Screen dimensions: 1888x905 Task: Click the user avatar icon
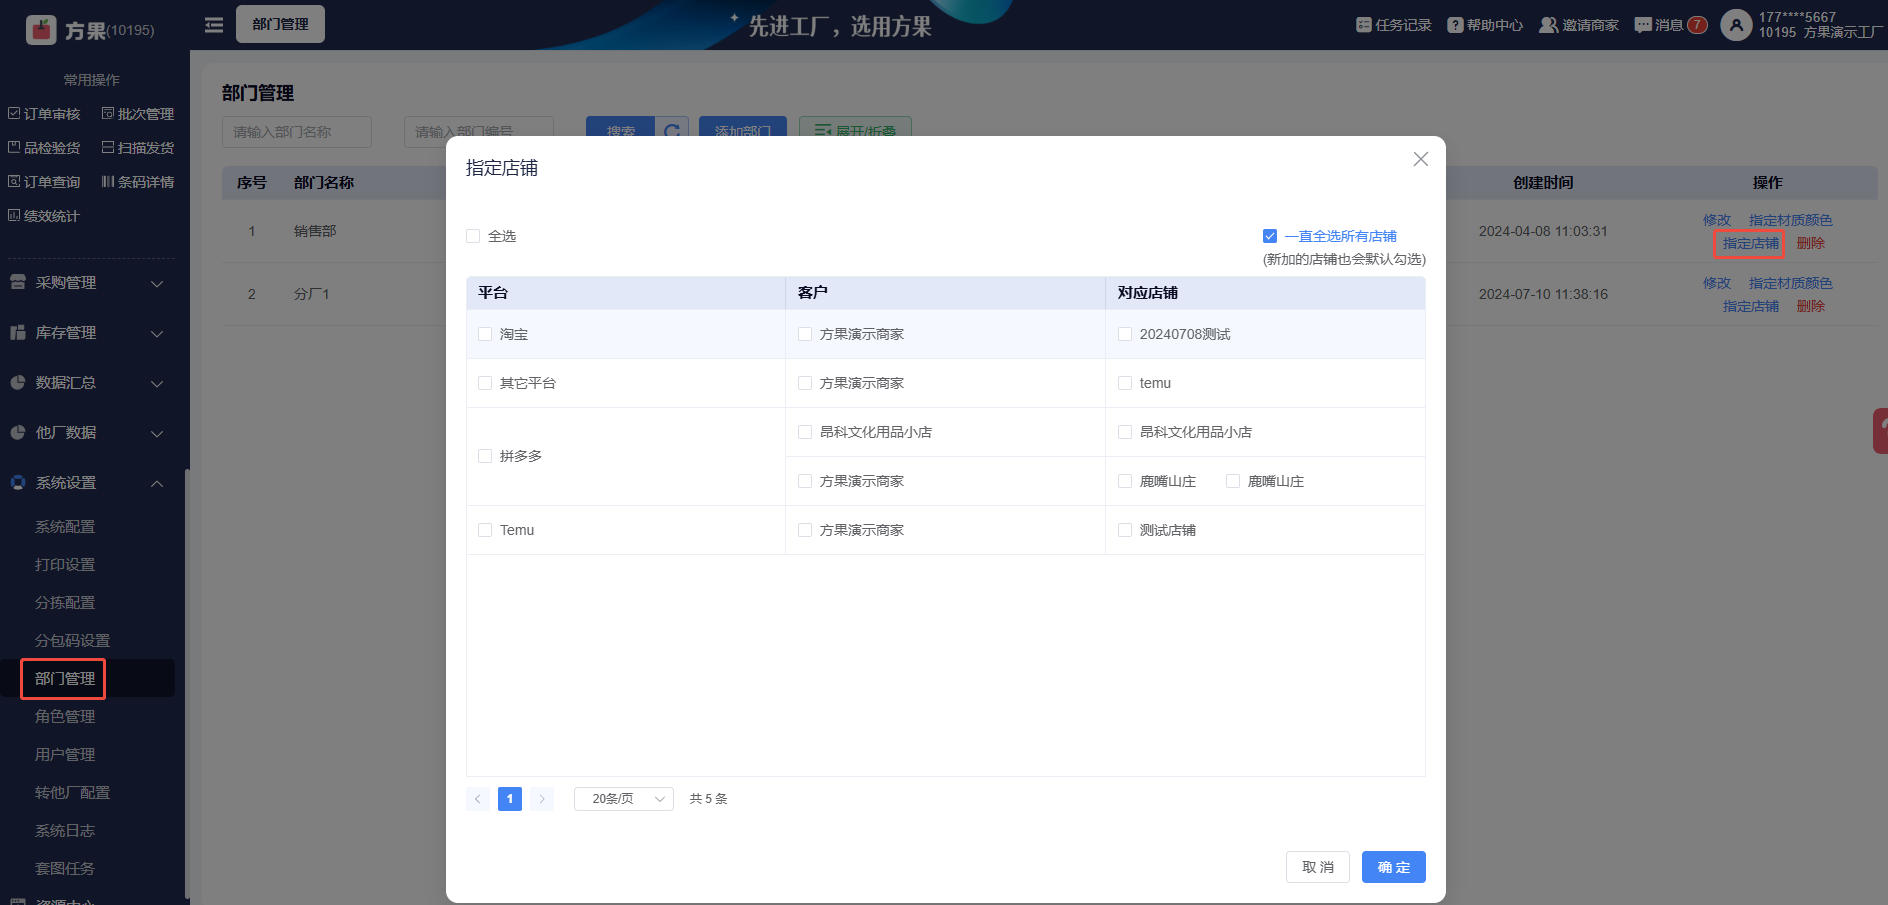click(1736, 25)
